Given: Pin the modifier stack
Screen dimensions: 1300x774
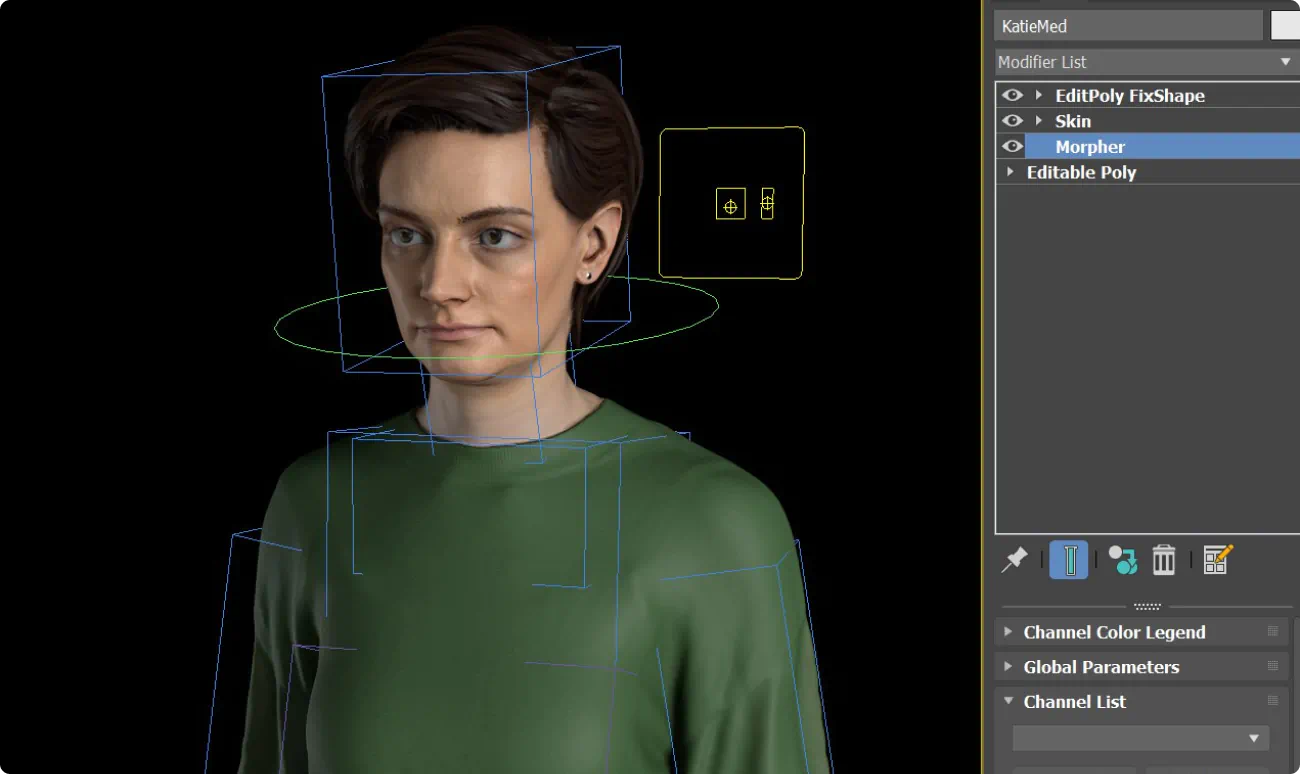Looking at the screenshot, I should pos(1015,559).
